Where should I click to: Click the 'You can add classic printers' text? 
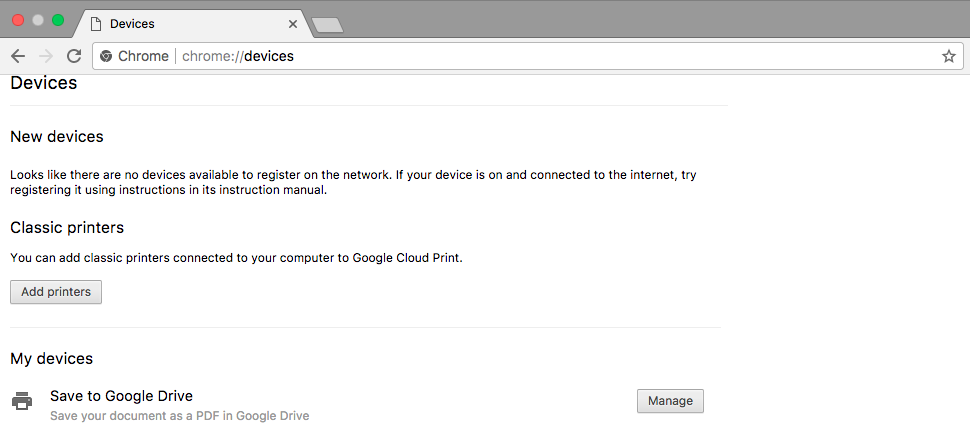click(x=236, y=257)
